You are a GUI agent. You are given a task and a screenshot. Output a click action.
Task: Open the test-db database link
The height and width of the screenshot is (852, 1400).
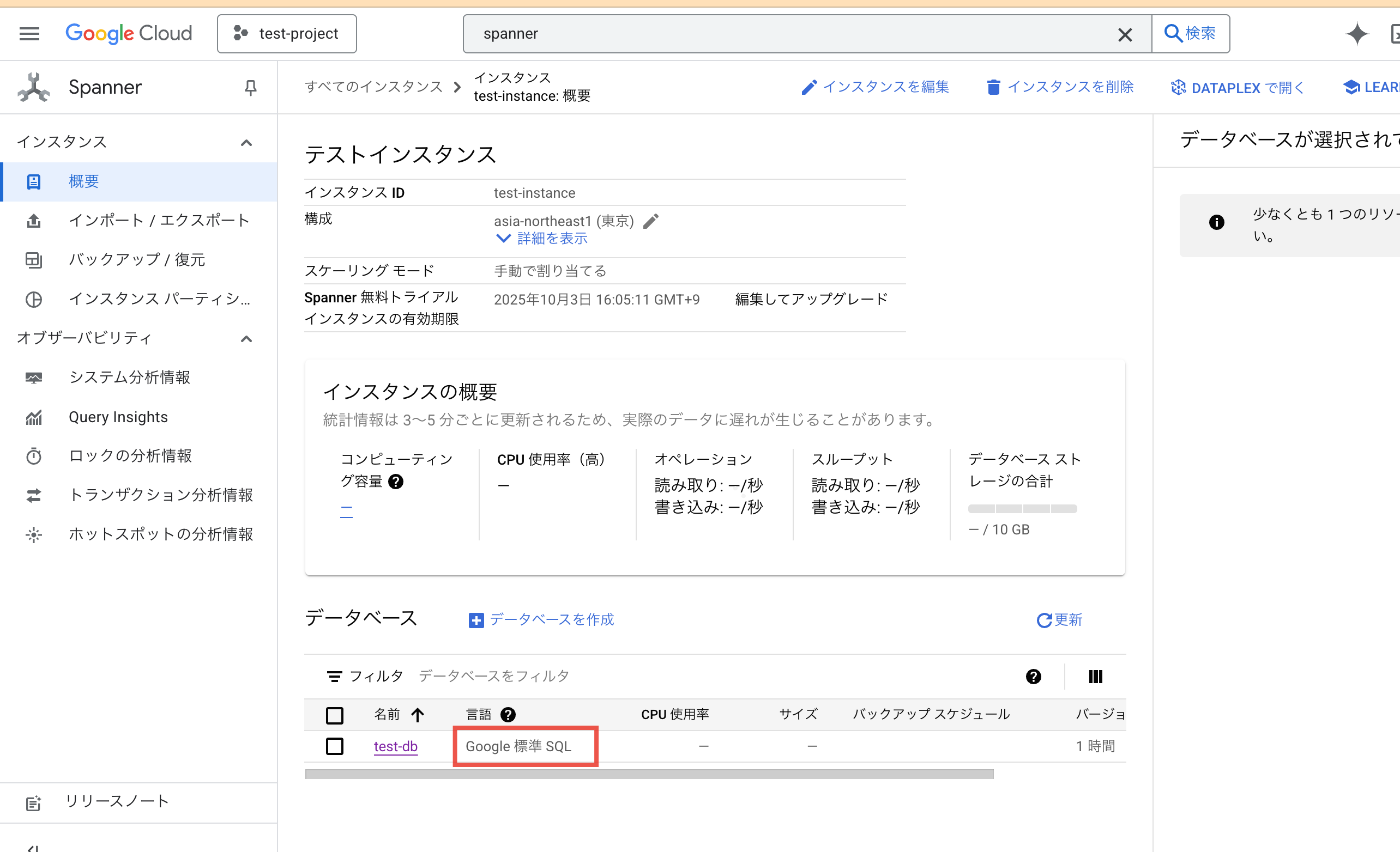pyautogui.click(x=396, y=747)
